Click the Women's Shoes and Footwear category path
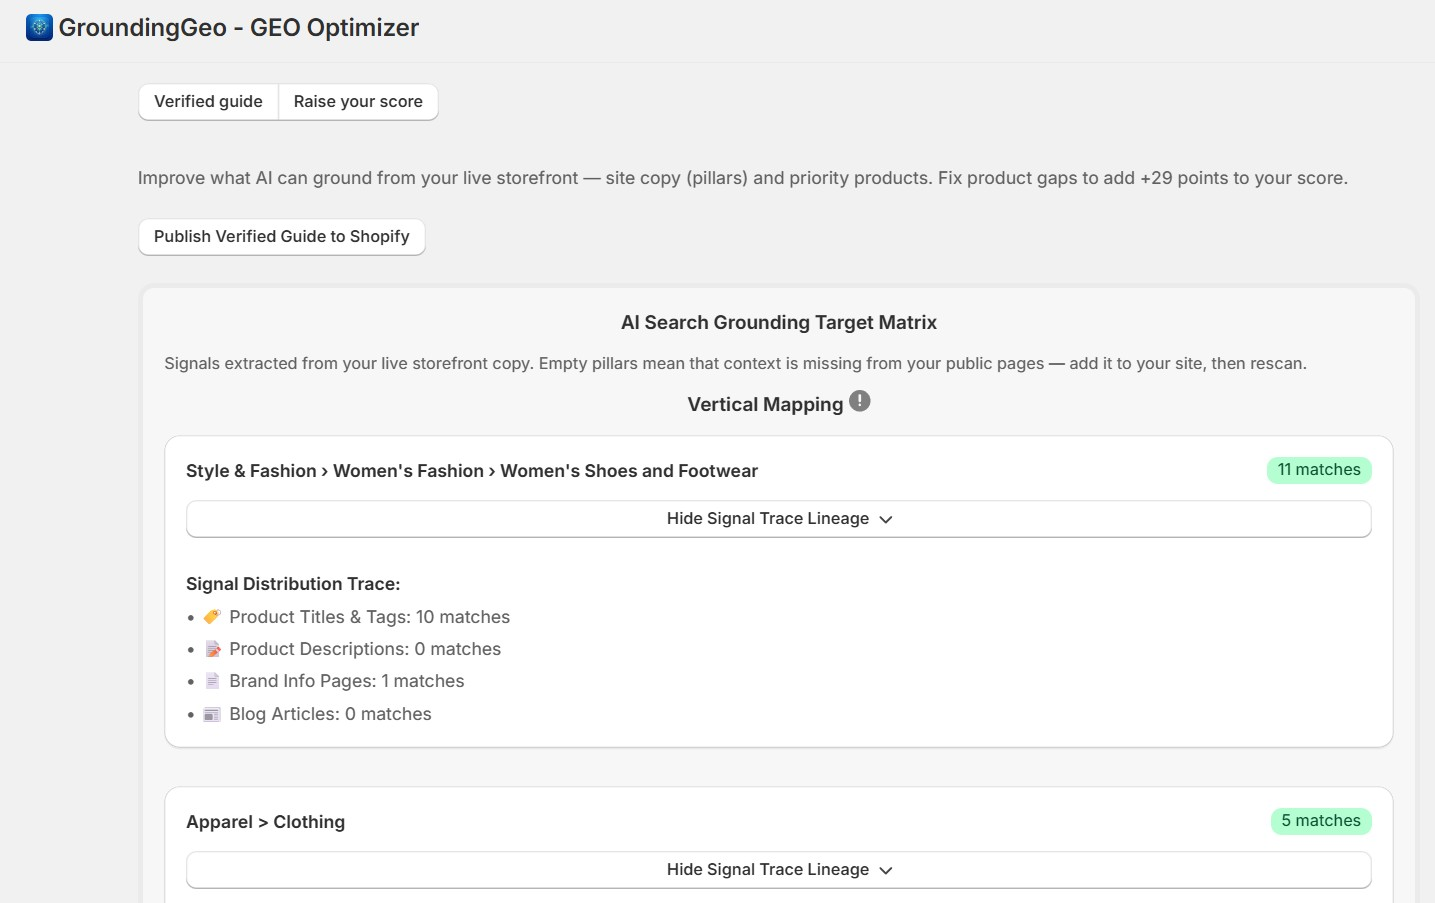 [x=472, y=471]
